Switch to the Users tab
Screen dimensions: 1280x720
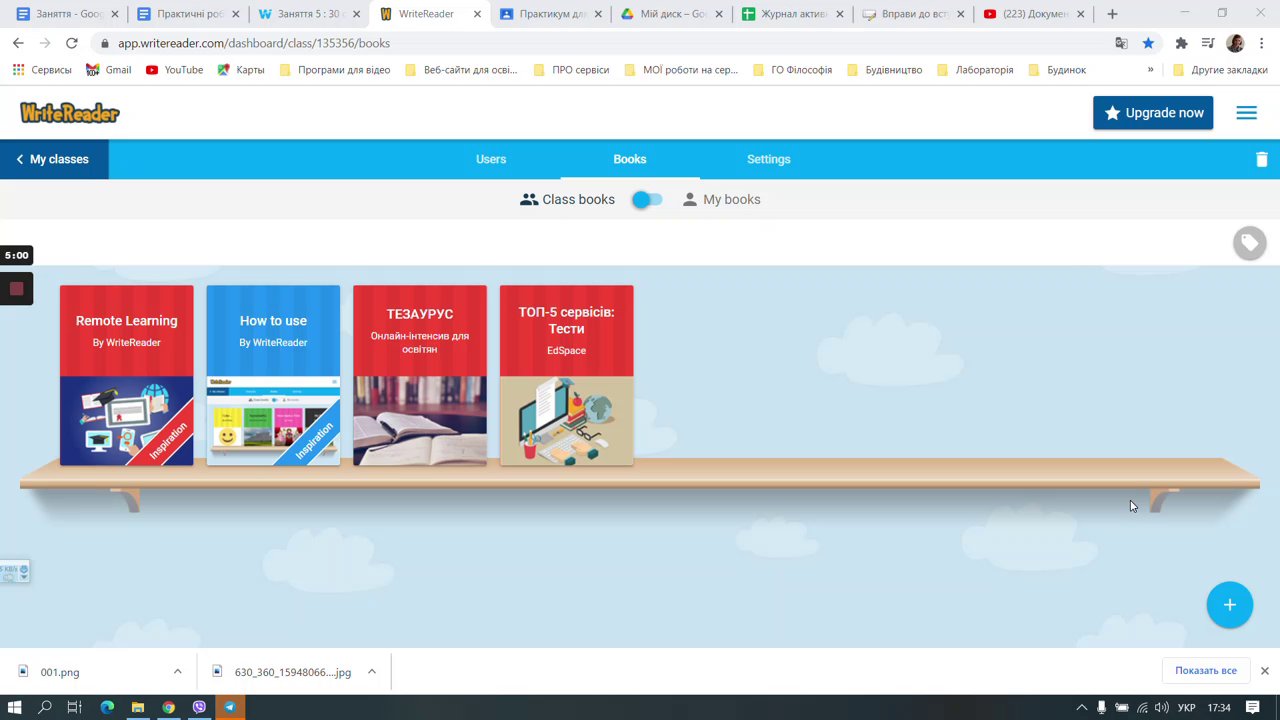tap(491, 159)
